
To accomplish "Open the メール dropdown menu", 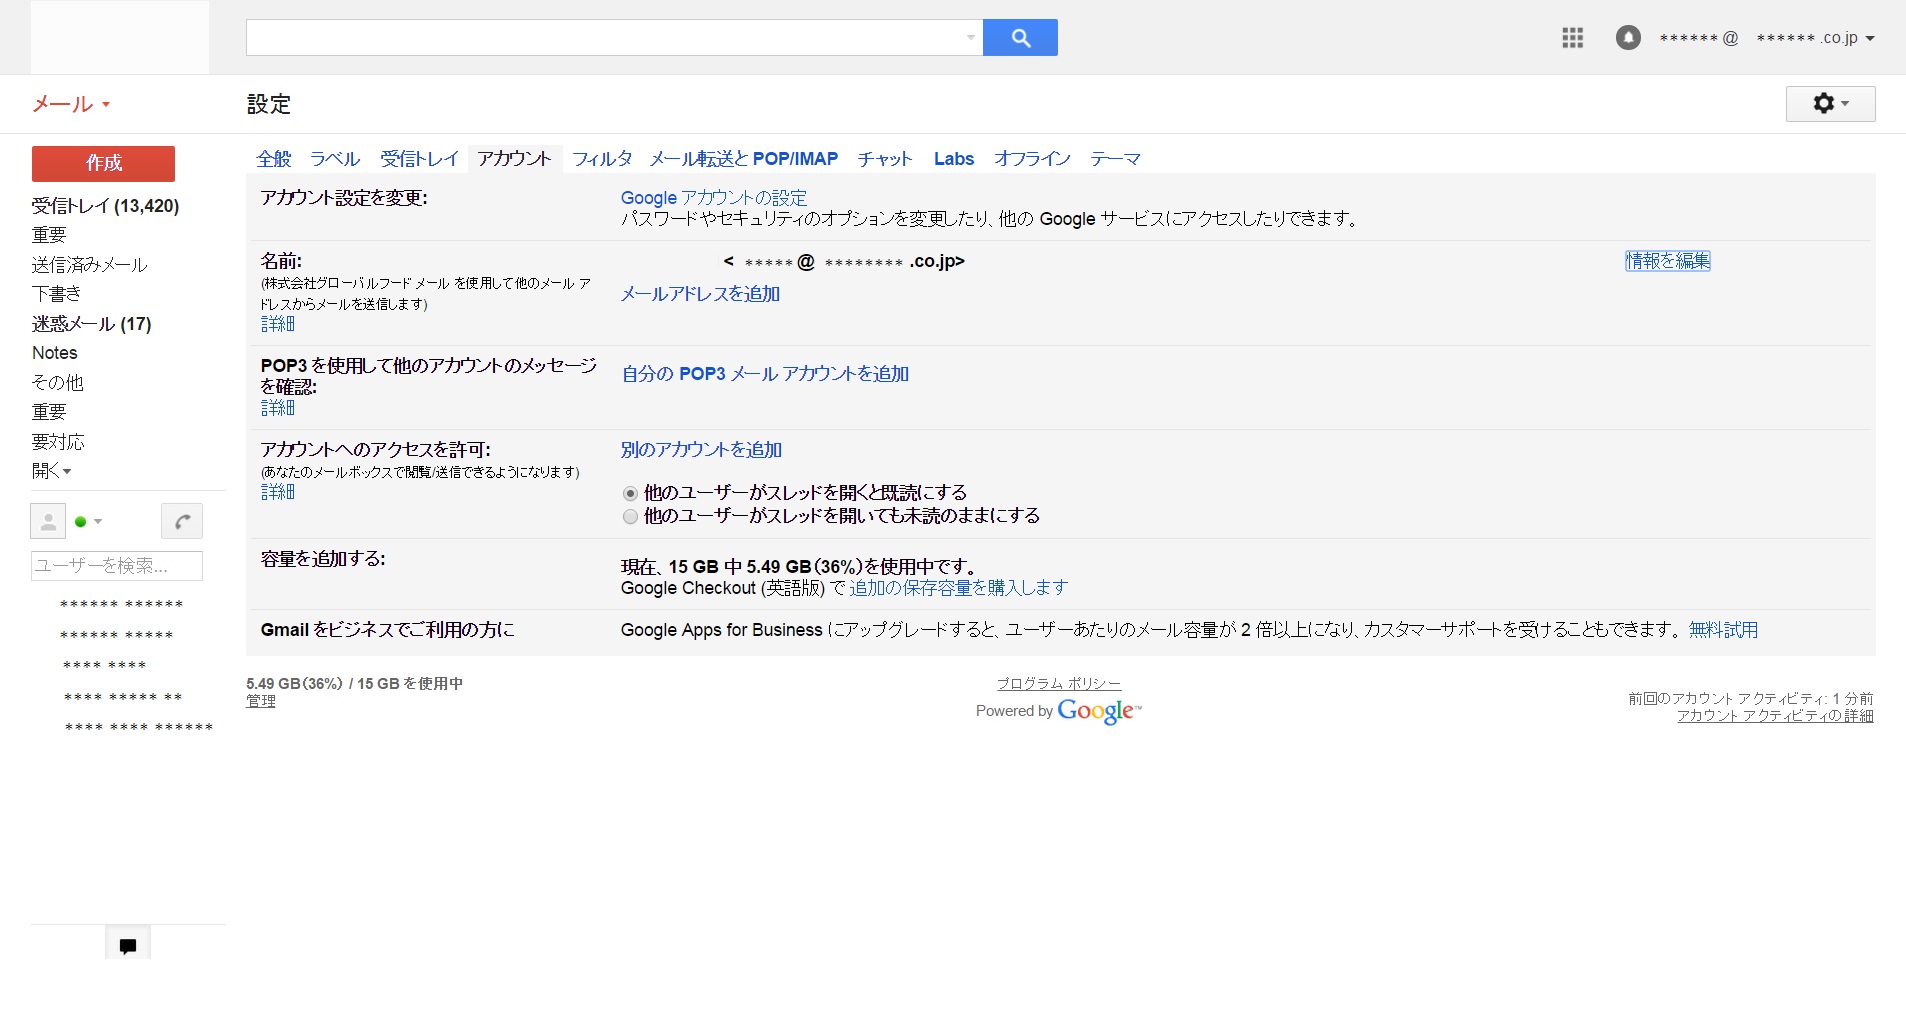I will tap(71, 104).
